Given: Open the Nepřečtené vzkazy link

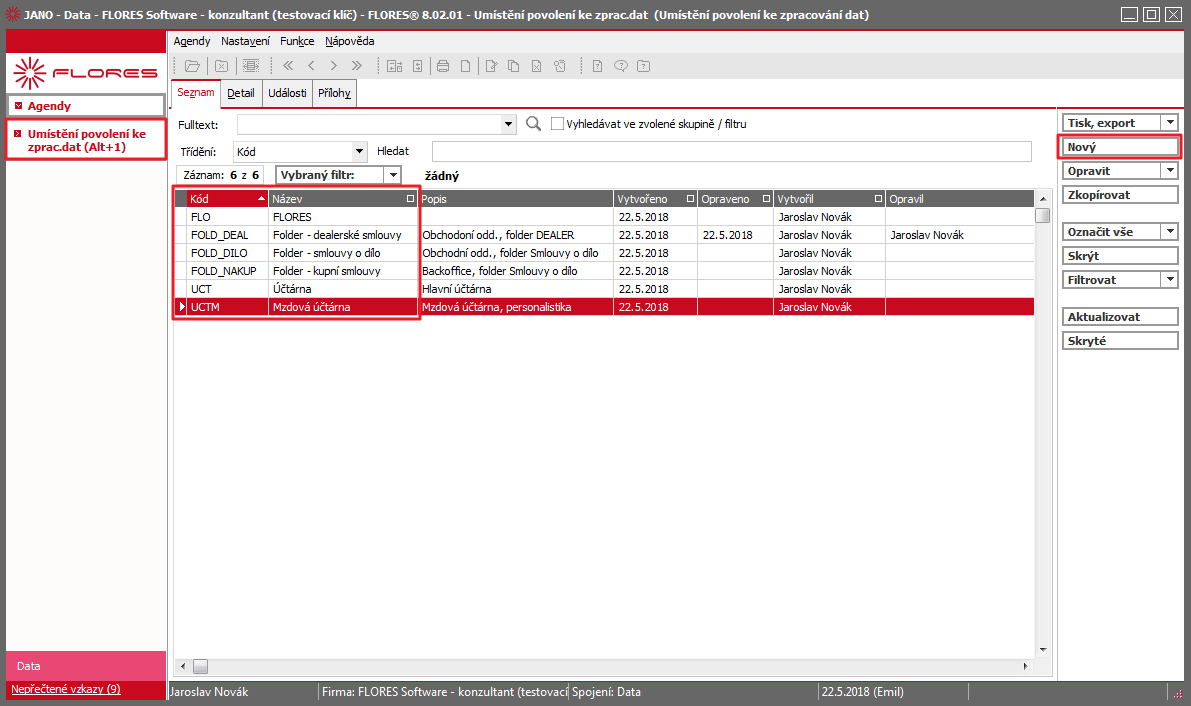Looking at the screenshot, I should pyautogui.click(x=65, y=689).
